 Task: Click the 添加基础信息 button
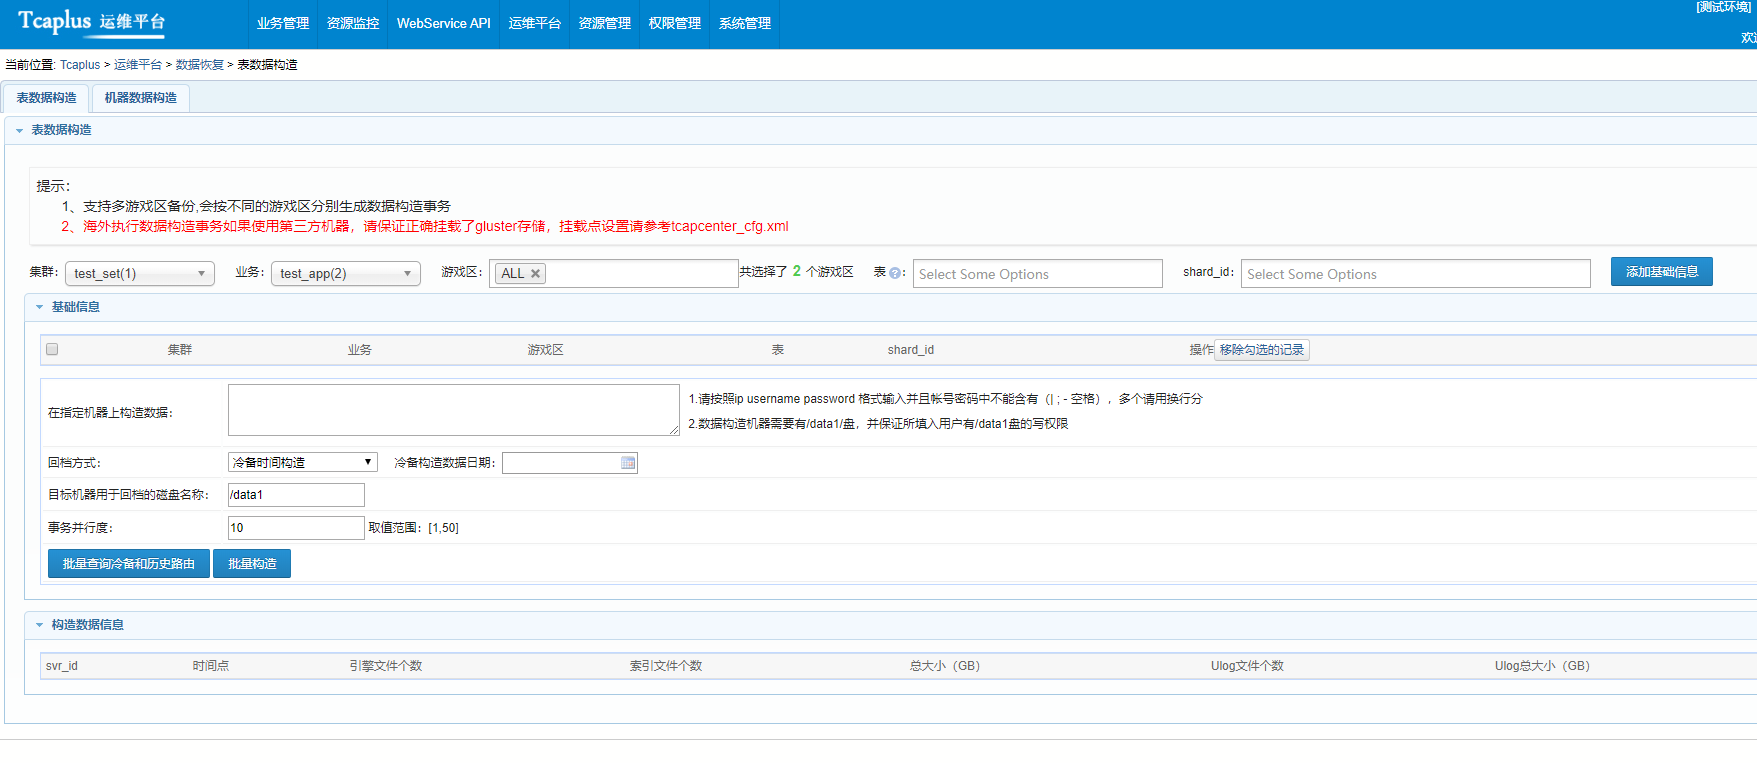pos(1661,272)
